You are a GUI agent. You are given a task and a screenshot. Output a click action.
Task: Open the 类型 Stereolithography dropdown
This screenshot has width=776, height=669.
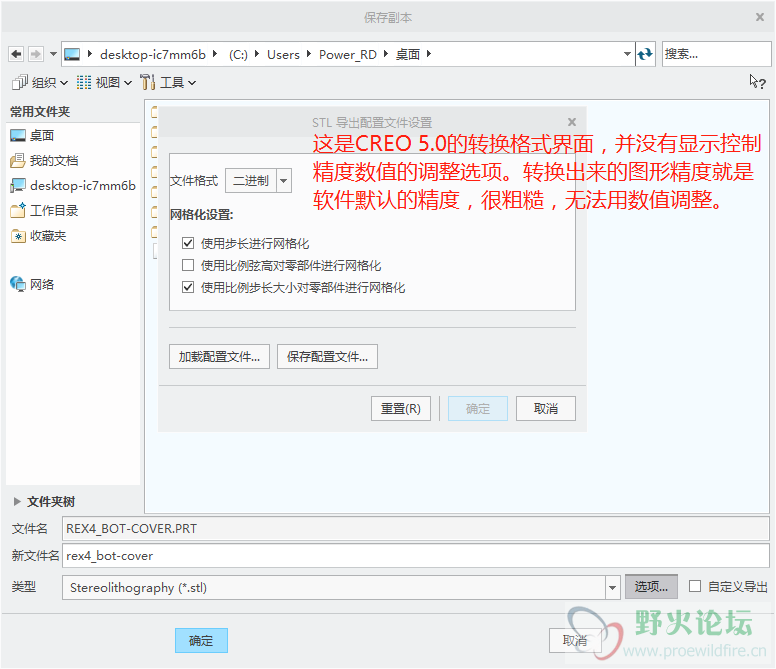pyautogui.click(x=612, y=587)
